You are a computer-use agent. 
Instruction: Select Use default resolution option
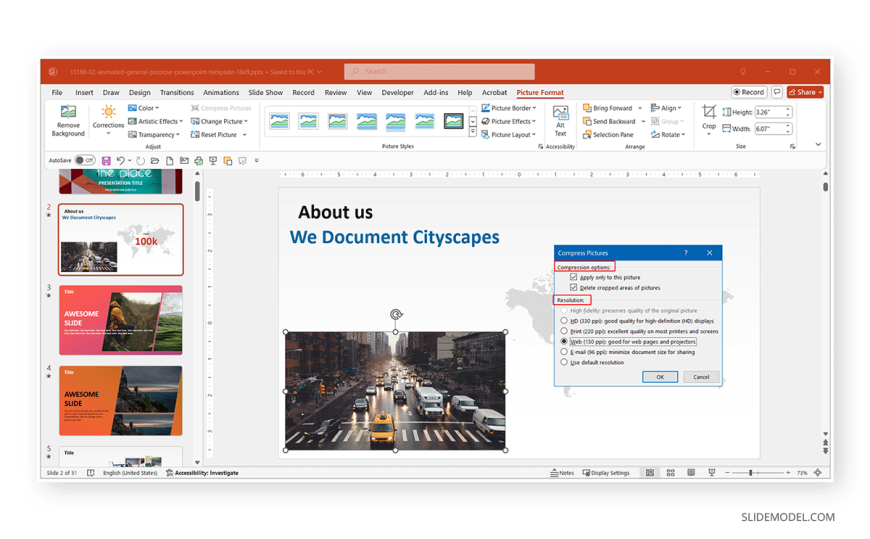[x=564, y=362]
